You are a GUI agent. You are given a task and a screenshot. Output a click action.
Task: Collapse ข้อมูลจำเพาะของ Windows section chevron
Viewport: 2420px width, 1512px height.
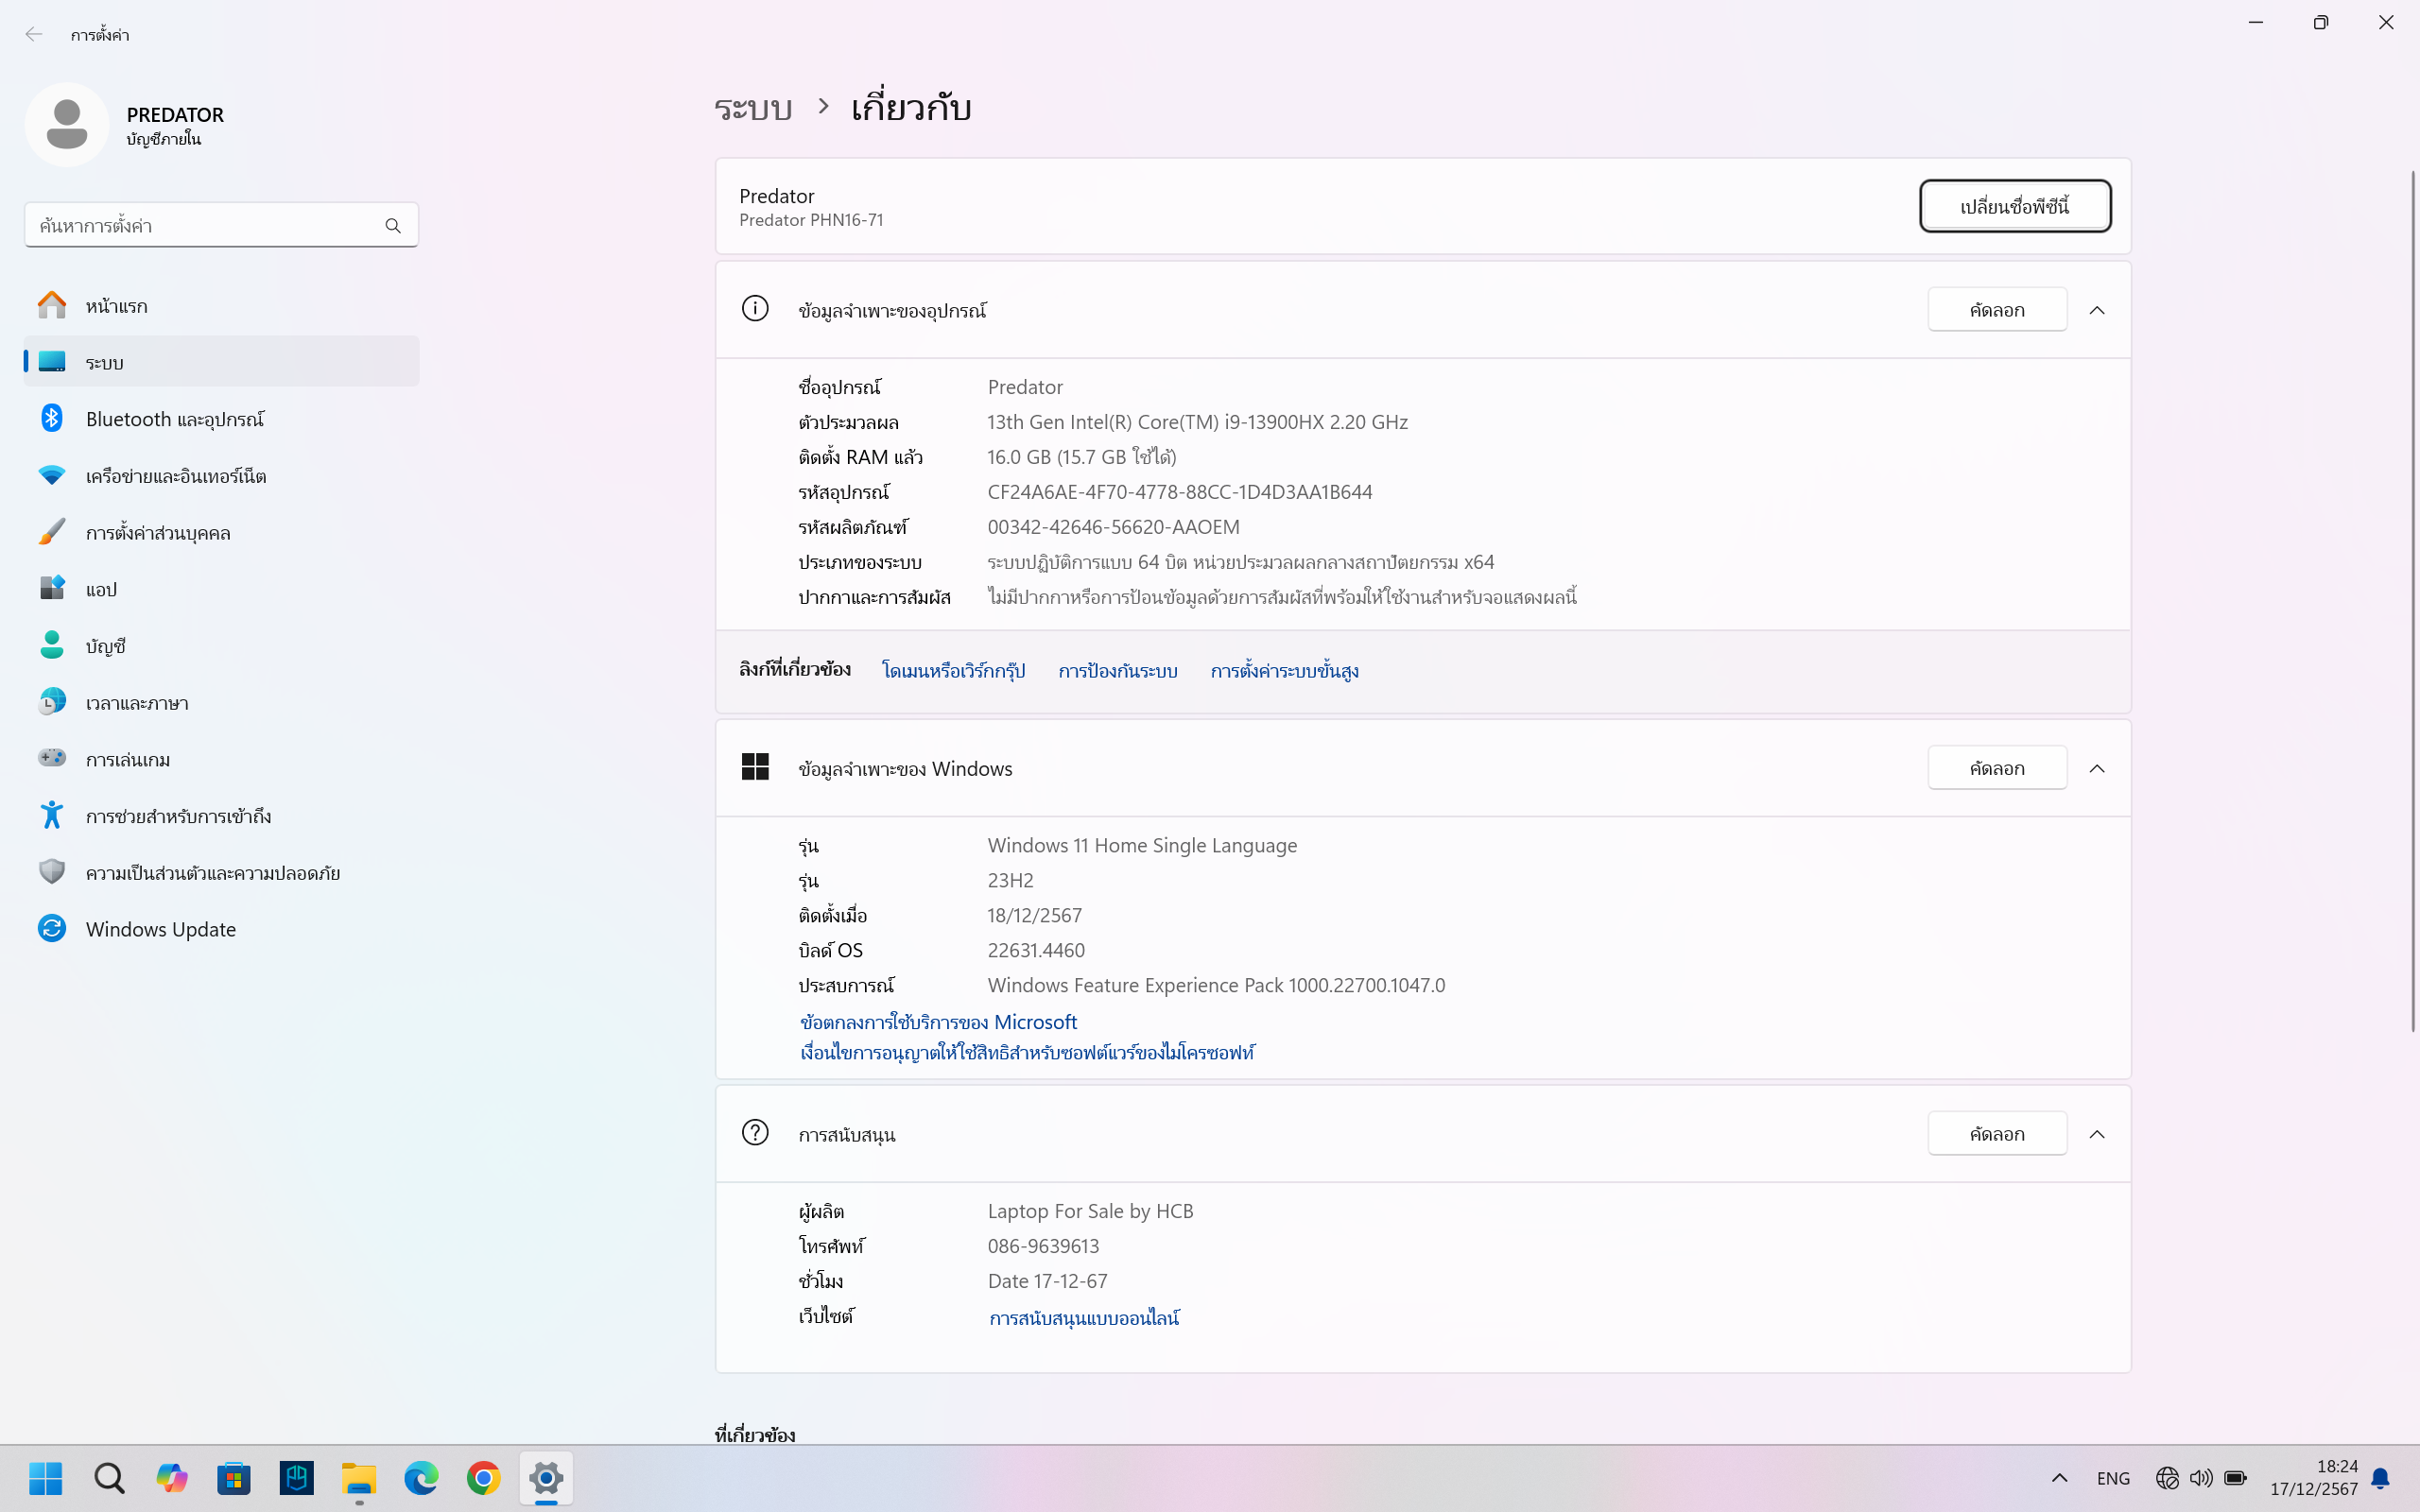click(2097, 768)
